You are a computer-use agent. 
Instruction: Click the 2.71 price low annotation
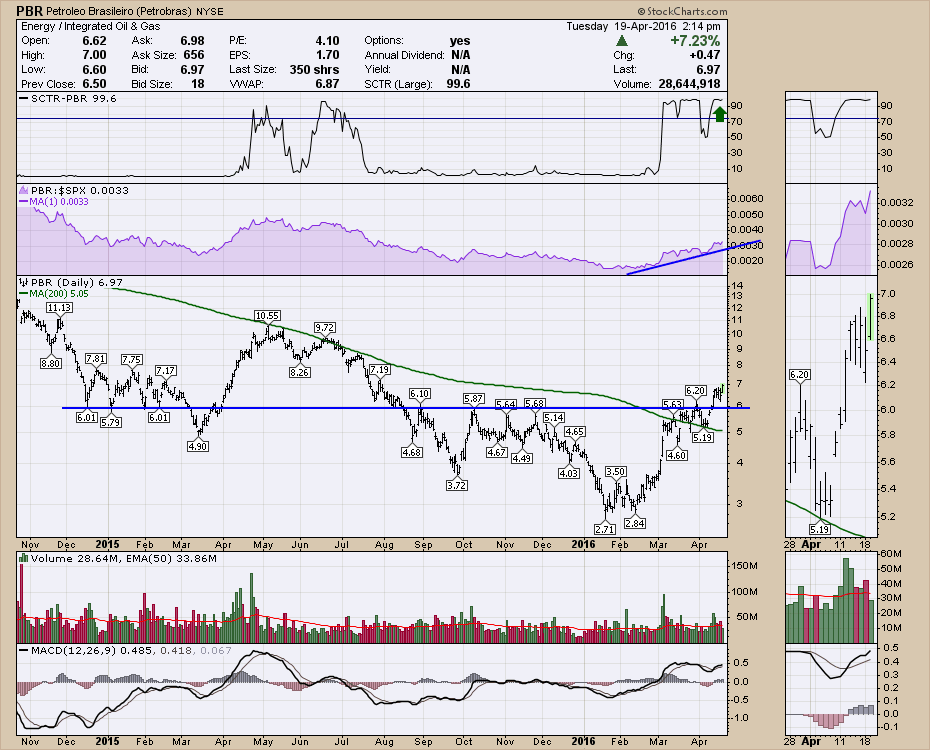604,528
